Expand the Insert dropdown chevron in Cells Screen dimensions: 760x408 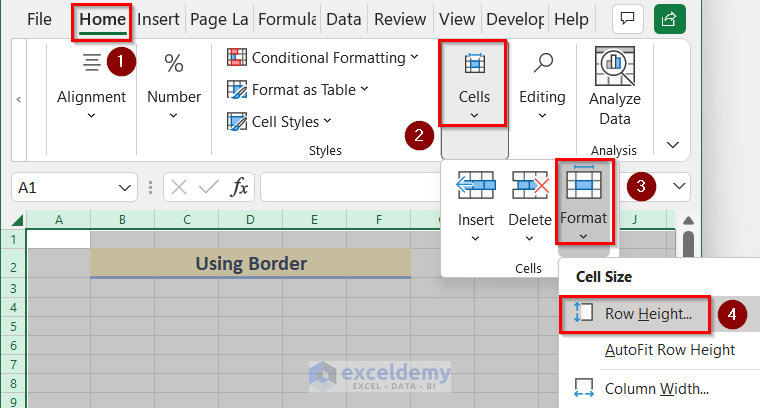coord(475,238)
